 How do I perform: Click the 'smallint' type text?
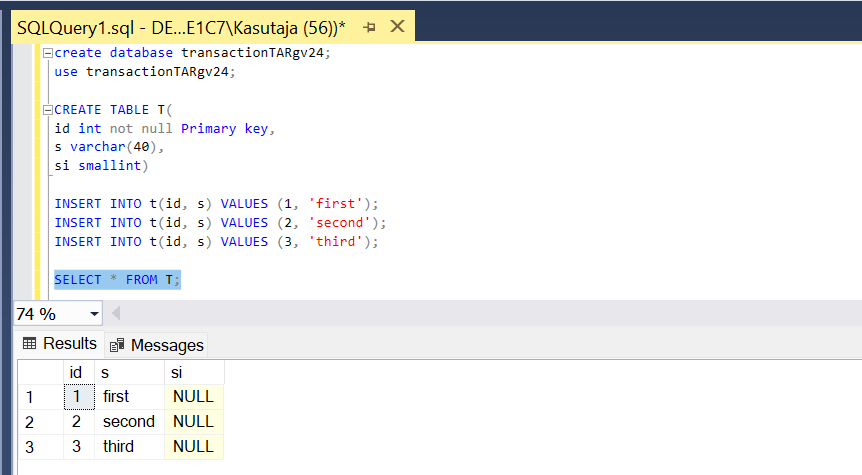click(x=110, y=166)
